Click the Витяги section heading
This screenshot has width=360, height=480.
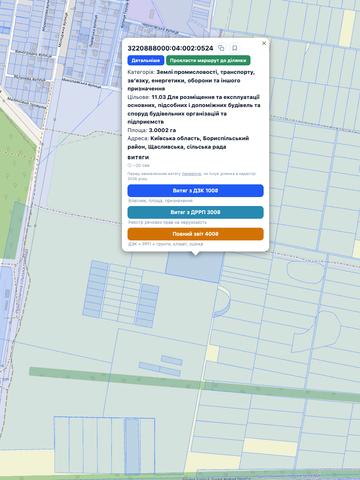tap(138, 157)
